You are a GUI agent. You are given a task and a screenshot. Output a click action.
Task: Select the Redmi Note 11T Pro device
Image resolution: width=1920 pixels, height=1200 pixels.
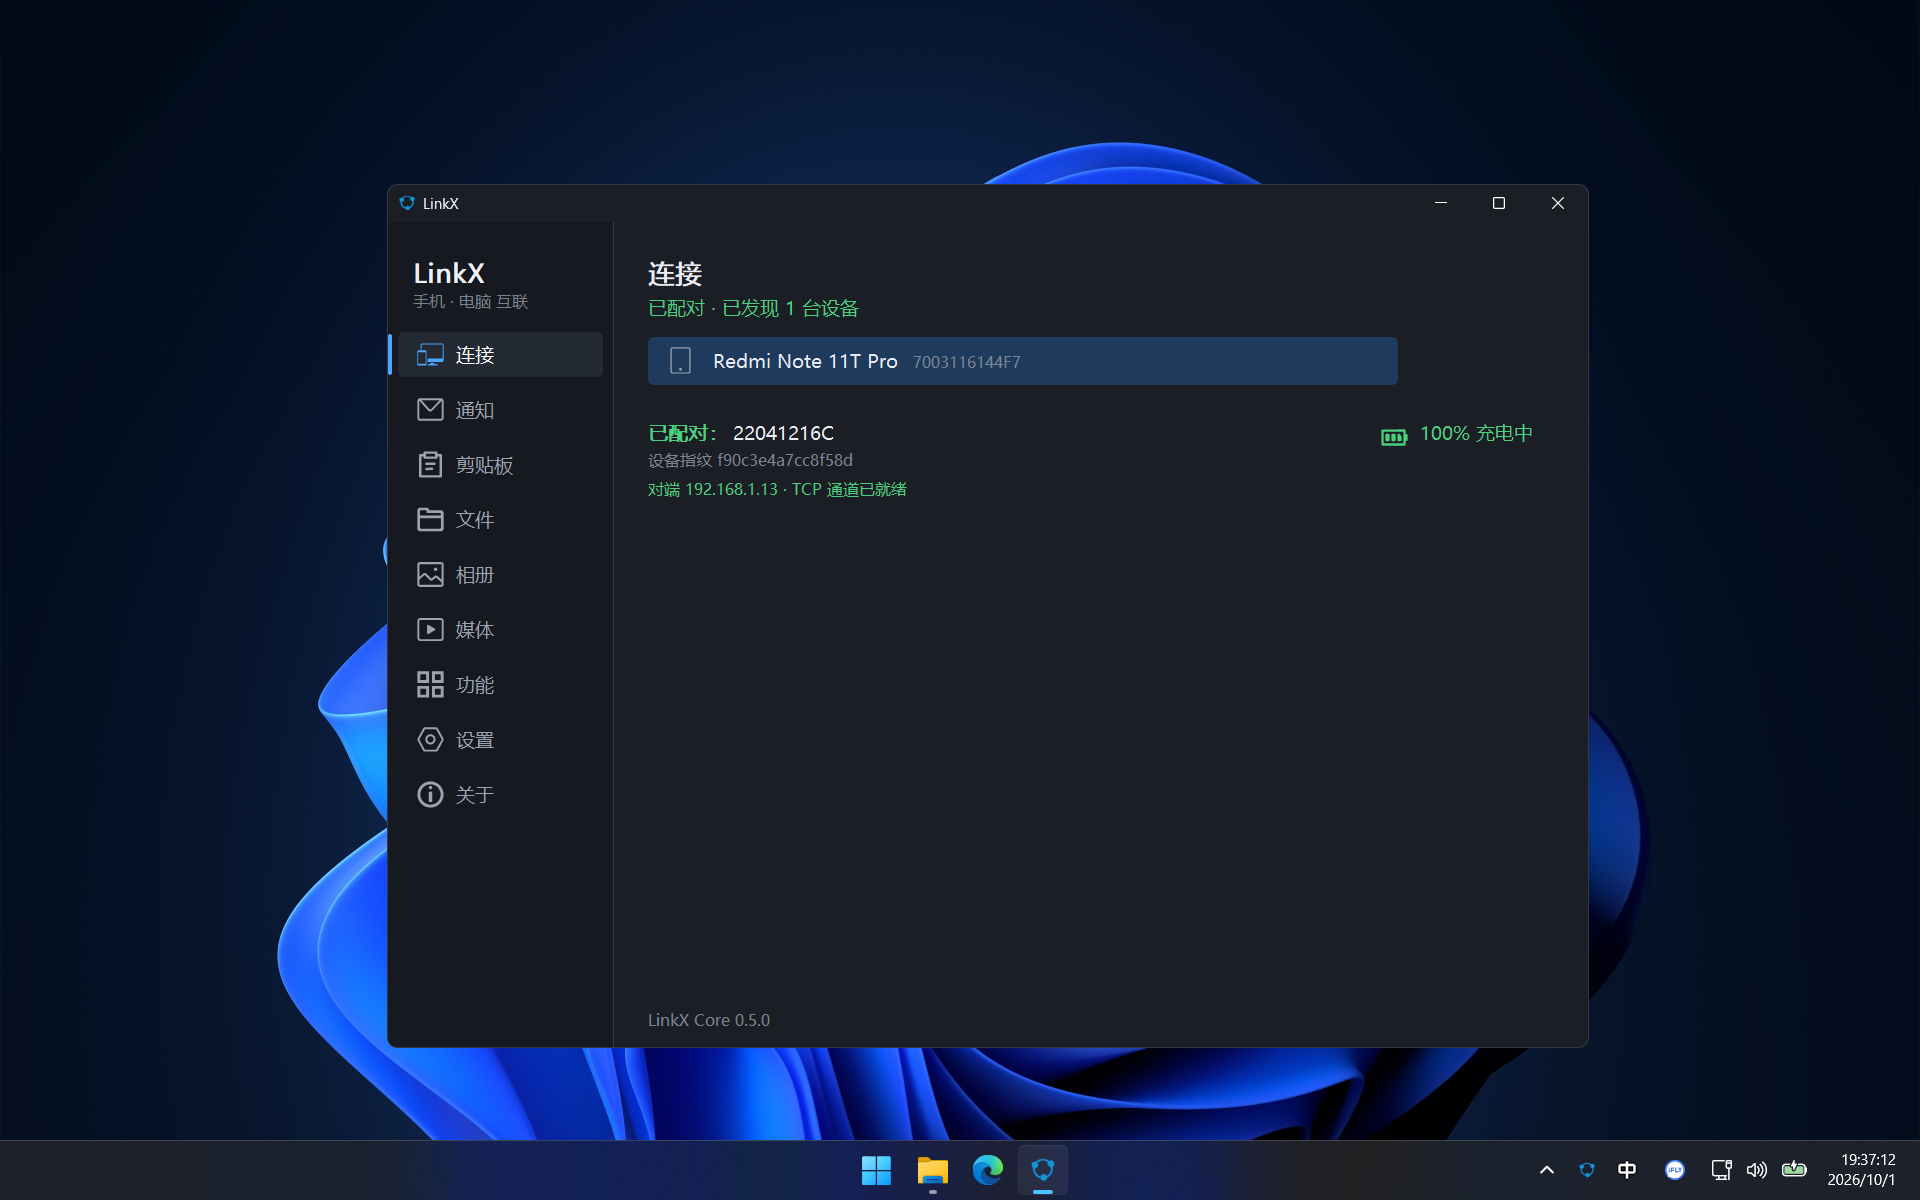pos(1023,361)
